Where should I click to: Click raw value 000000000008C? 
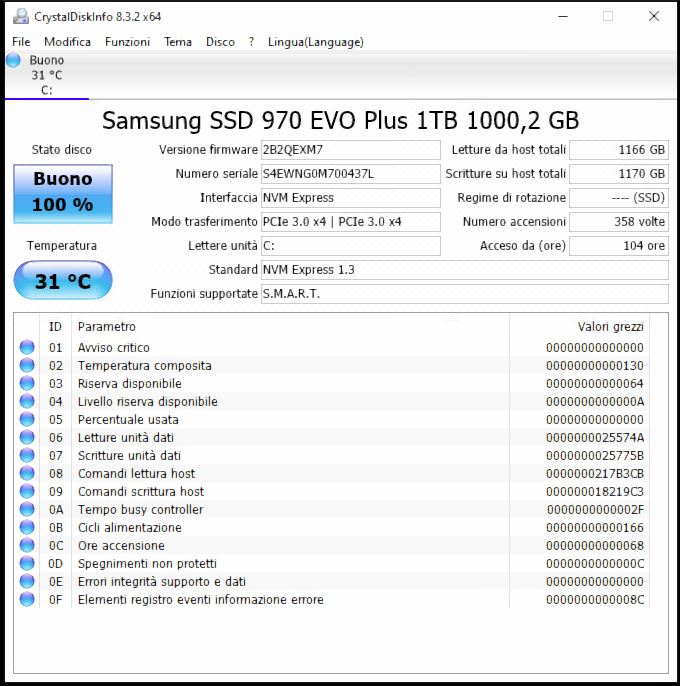[595, 599]
